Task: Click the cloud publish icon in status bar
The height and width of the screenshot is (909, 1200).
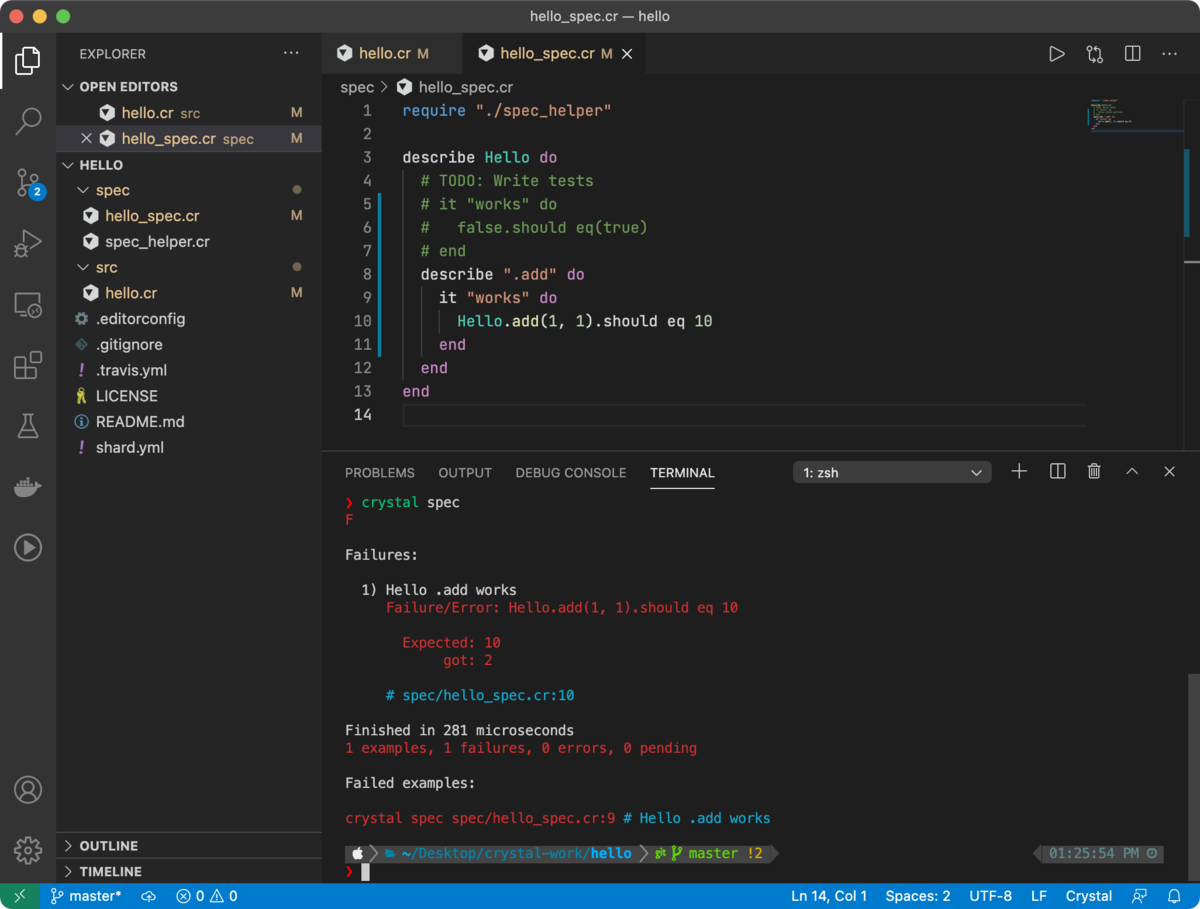Action: (148, 896)
